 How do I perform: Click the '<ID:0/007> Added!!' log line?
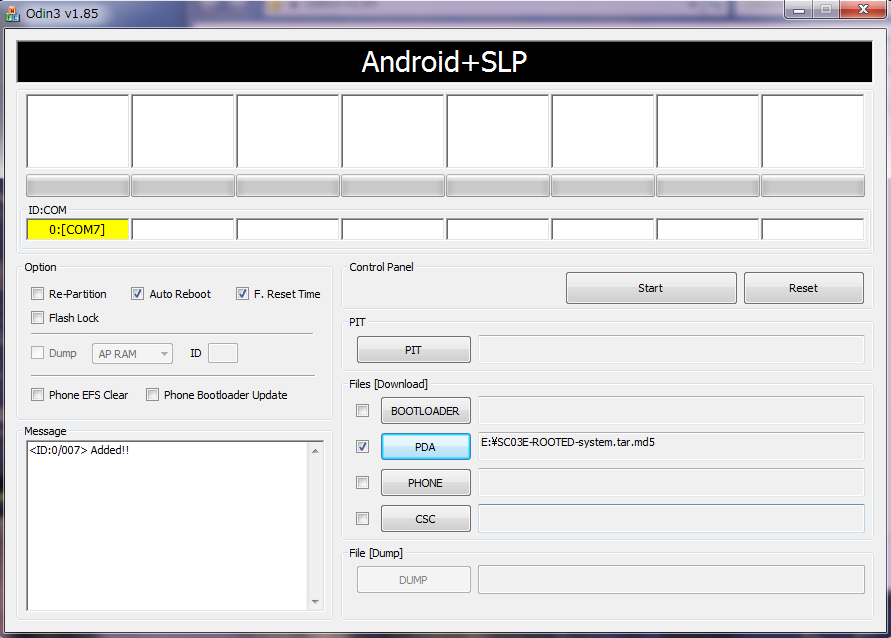(x=80, y=450)
